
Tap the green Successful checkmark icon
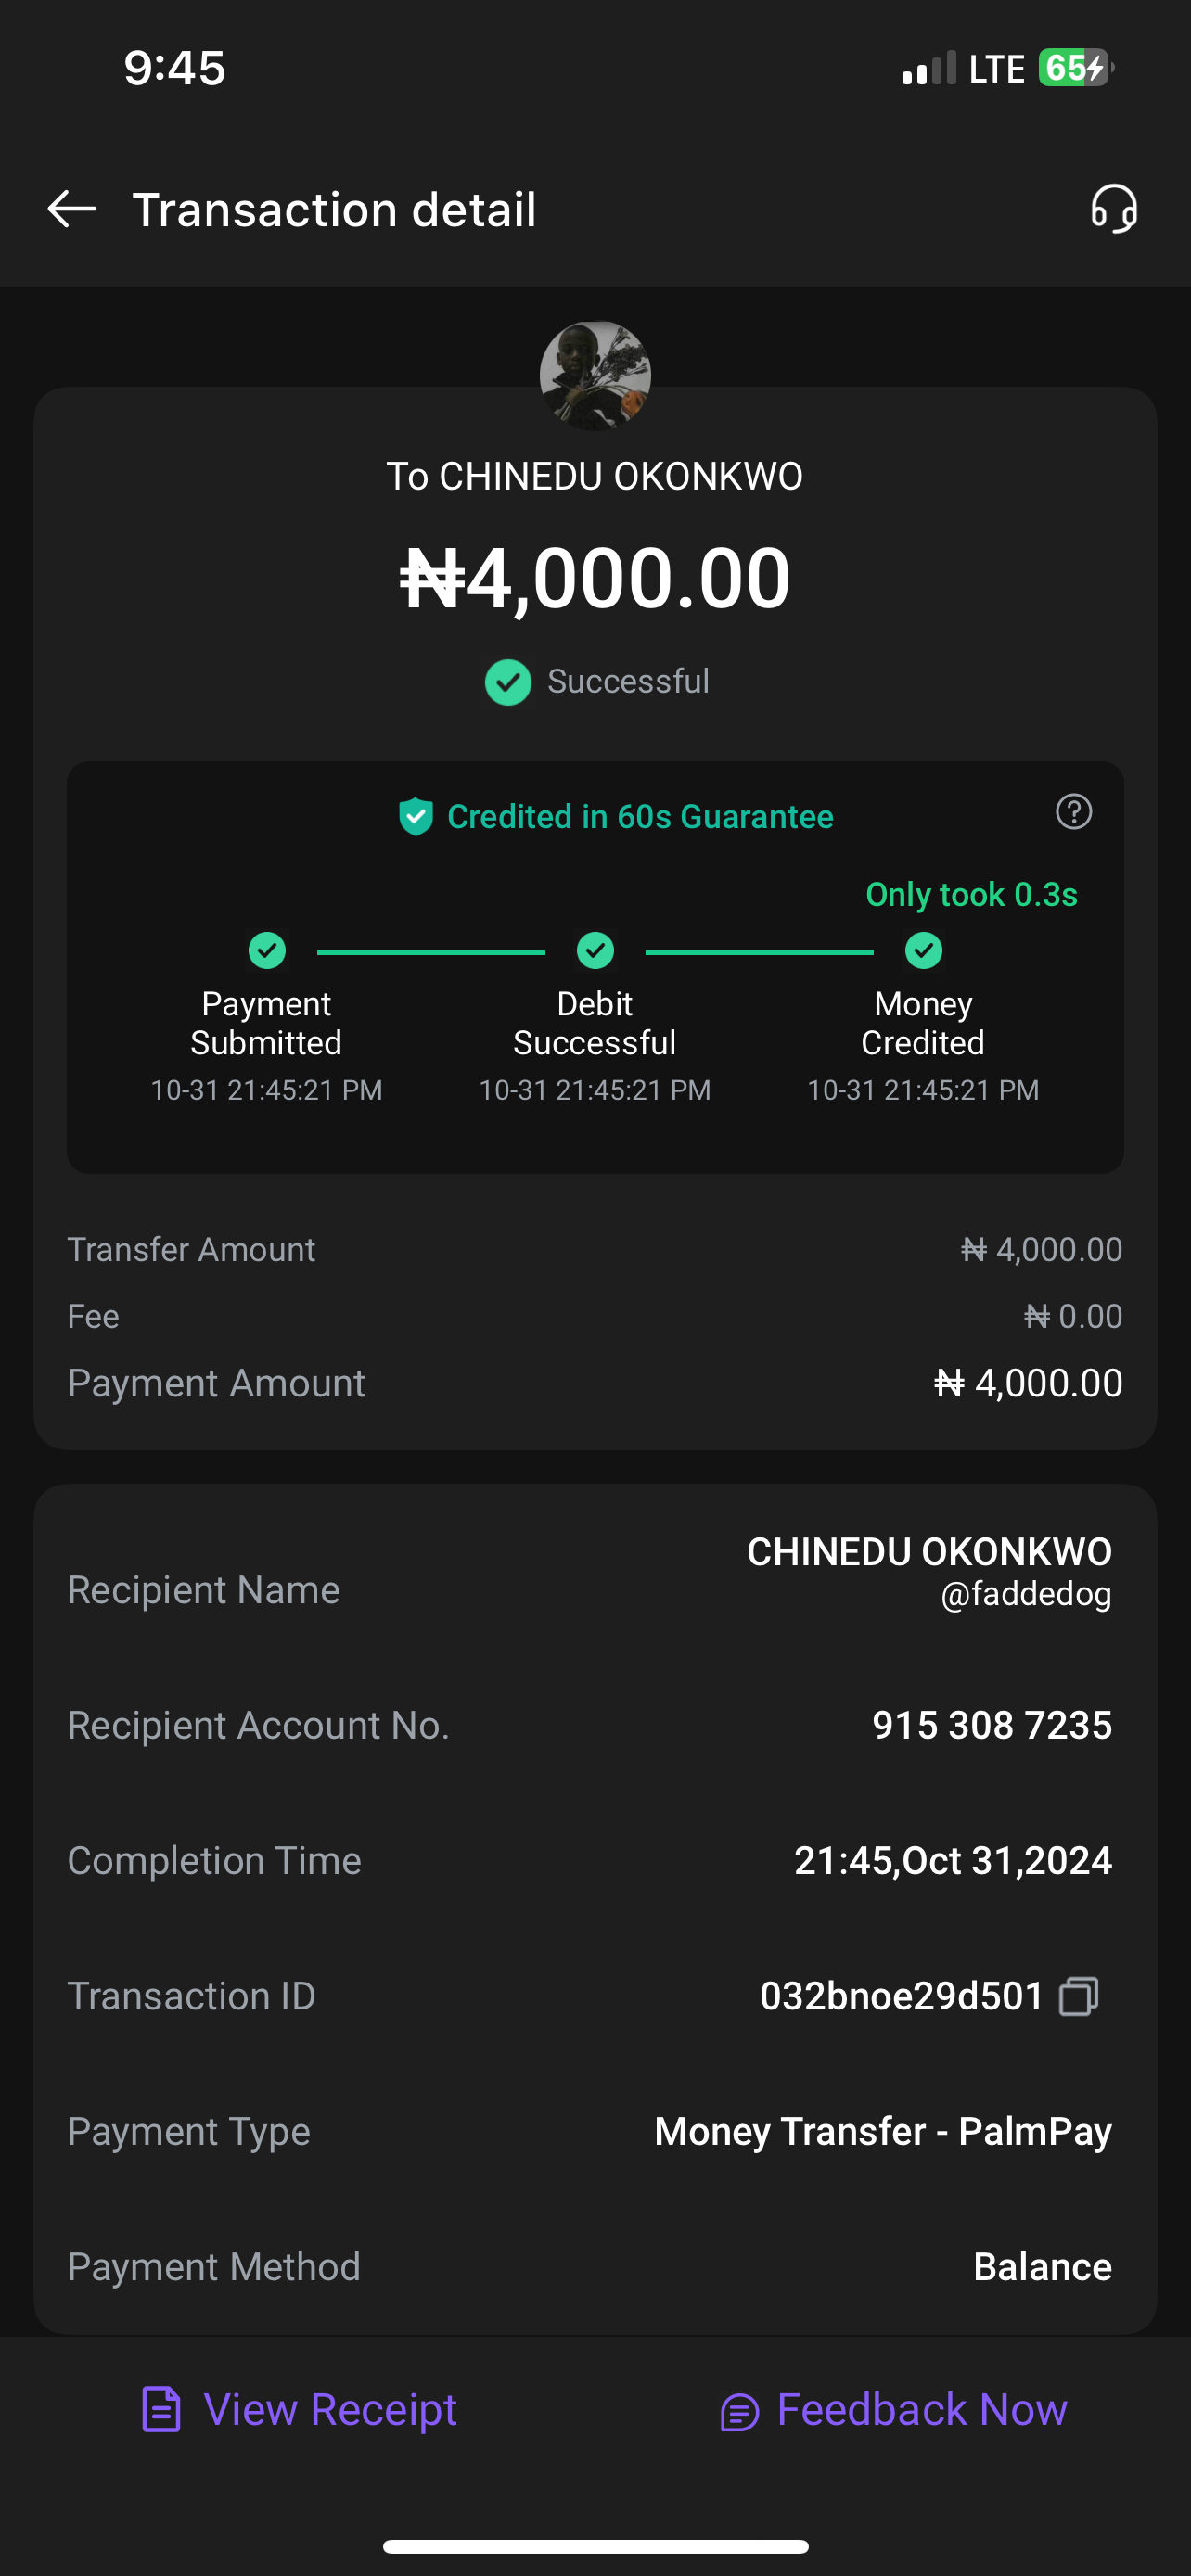508,683
